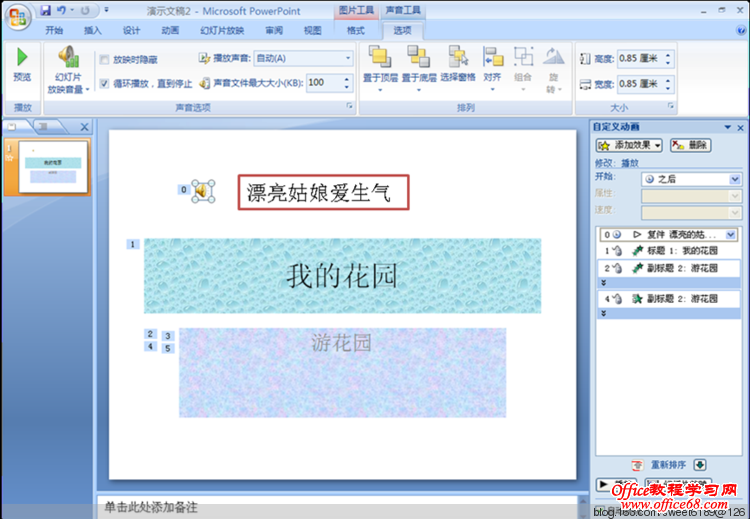Select the 选项 sound tools tab

point(402,31)
